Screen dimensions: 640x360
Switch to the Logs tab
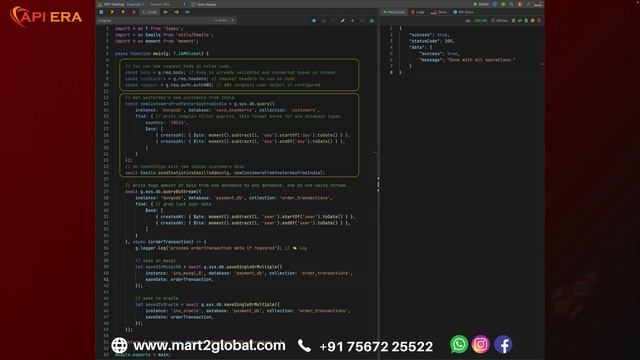[418, 12]
